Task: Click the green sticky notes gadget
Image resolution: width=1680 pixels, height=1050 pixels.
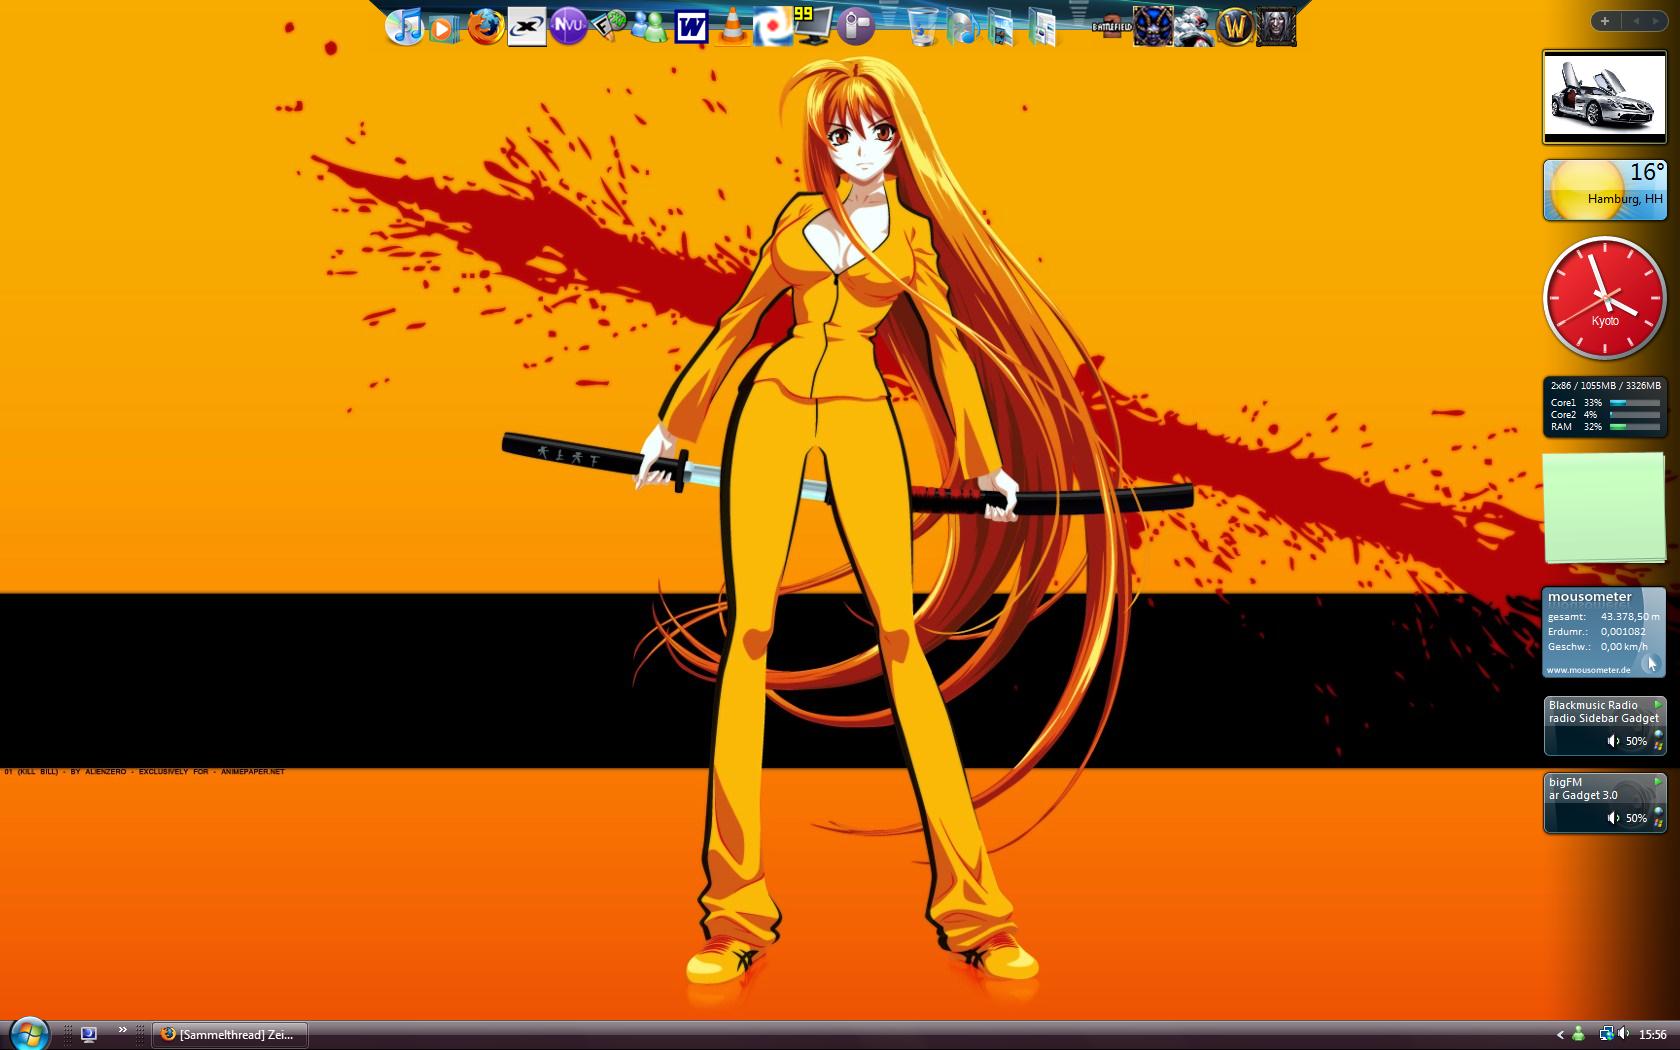Action: pos(1605,508)
